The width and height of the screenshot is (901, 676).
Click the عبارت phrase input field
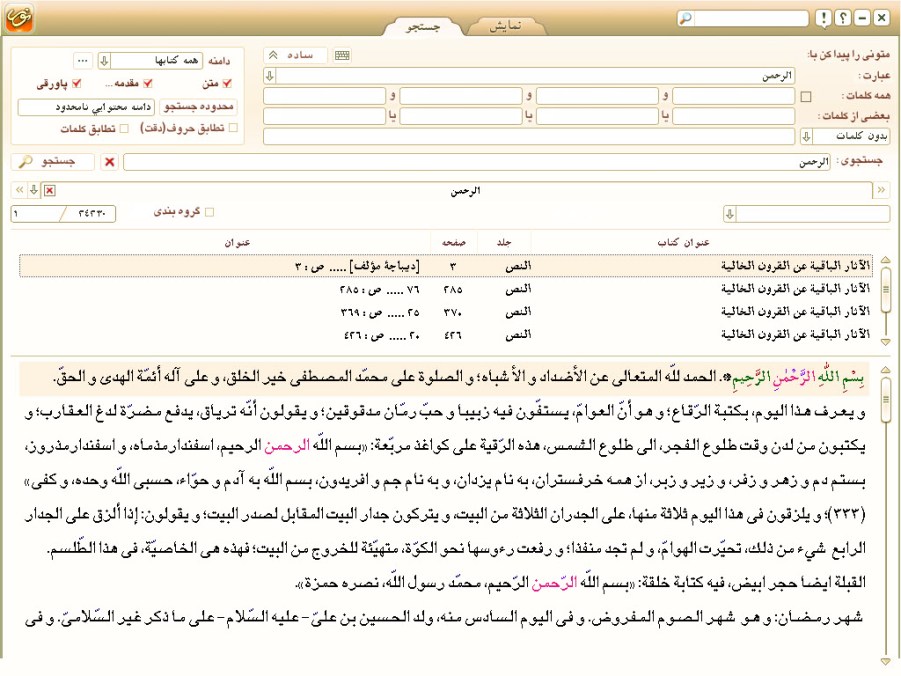pos(536,76)
